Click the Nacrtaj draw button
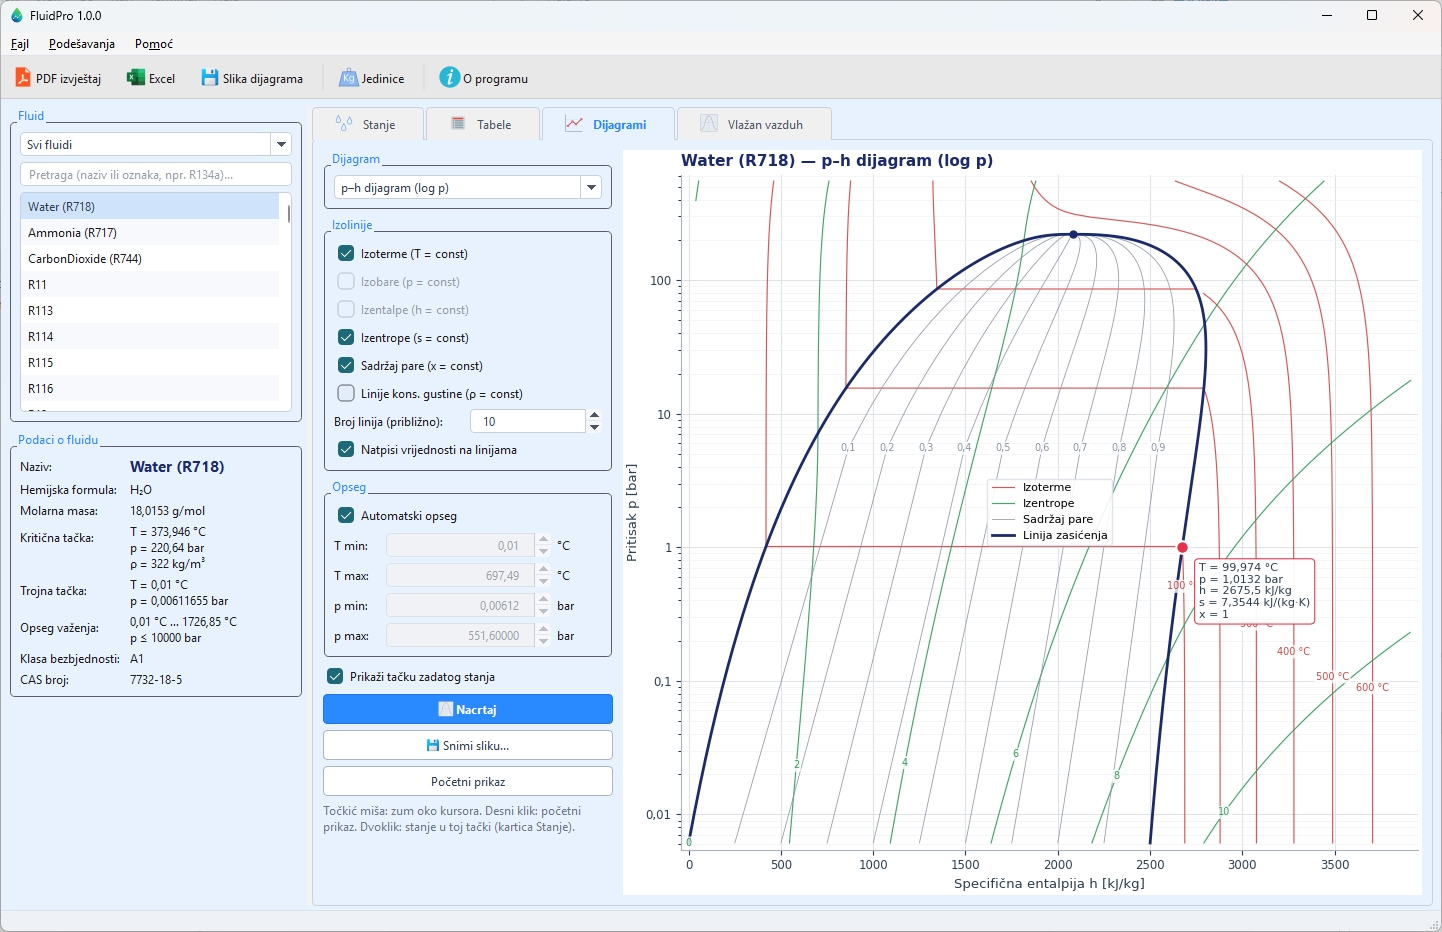Image resolution: width=1442 pixels, height=932 pixels. [467, 709]
